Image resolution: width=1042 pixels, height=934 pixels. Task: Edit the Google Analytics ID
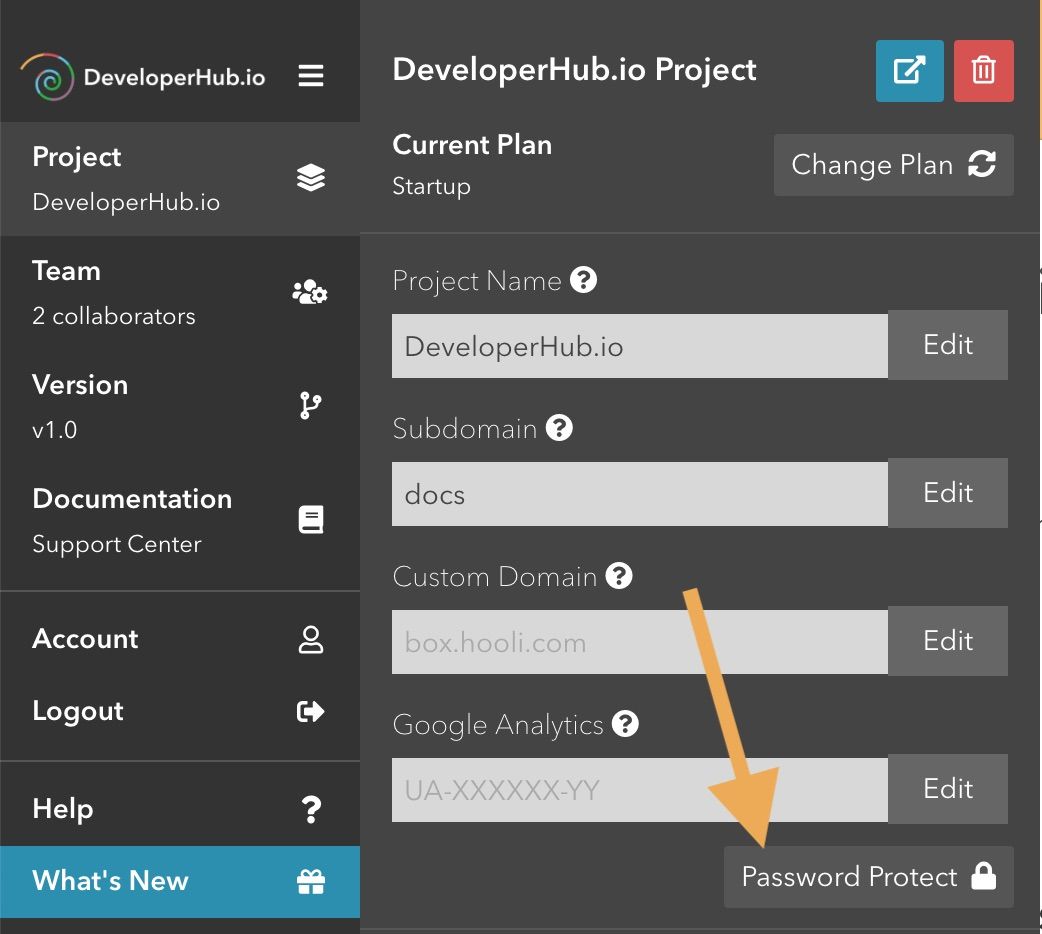pyautogui.click(x=948, y=788)
